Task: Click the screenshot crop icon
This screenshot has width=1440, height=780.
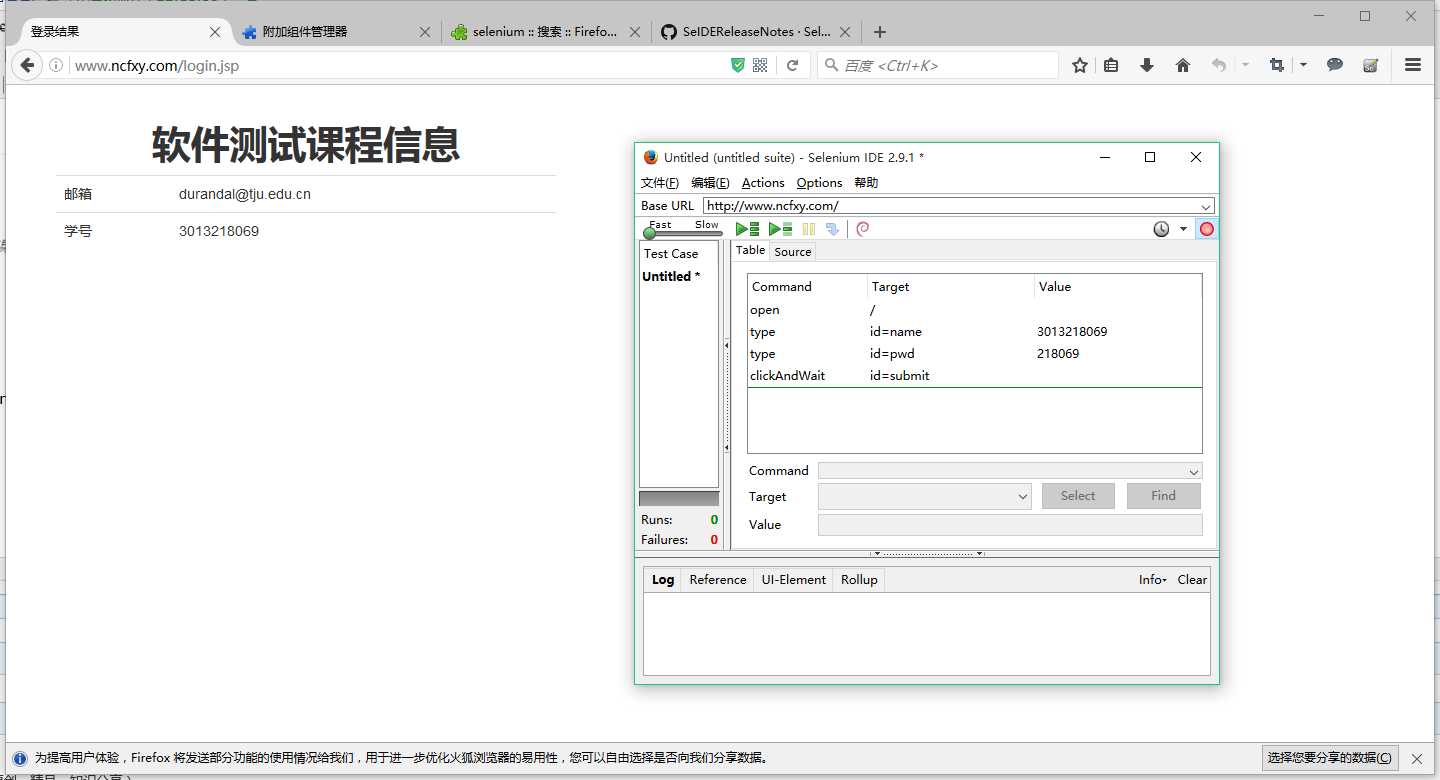Action: 1276,65
